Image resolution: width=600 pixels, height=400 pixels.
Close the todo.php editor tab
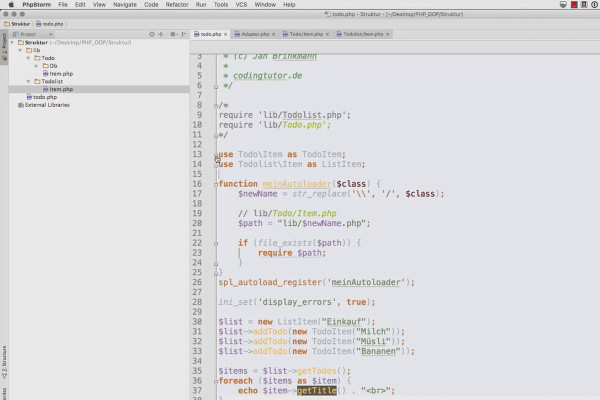225,34
